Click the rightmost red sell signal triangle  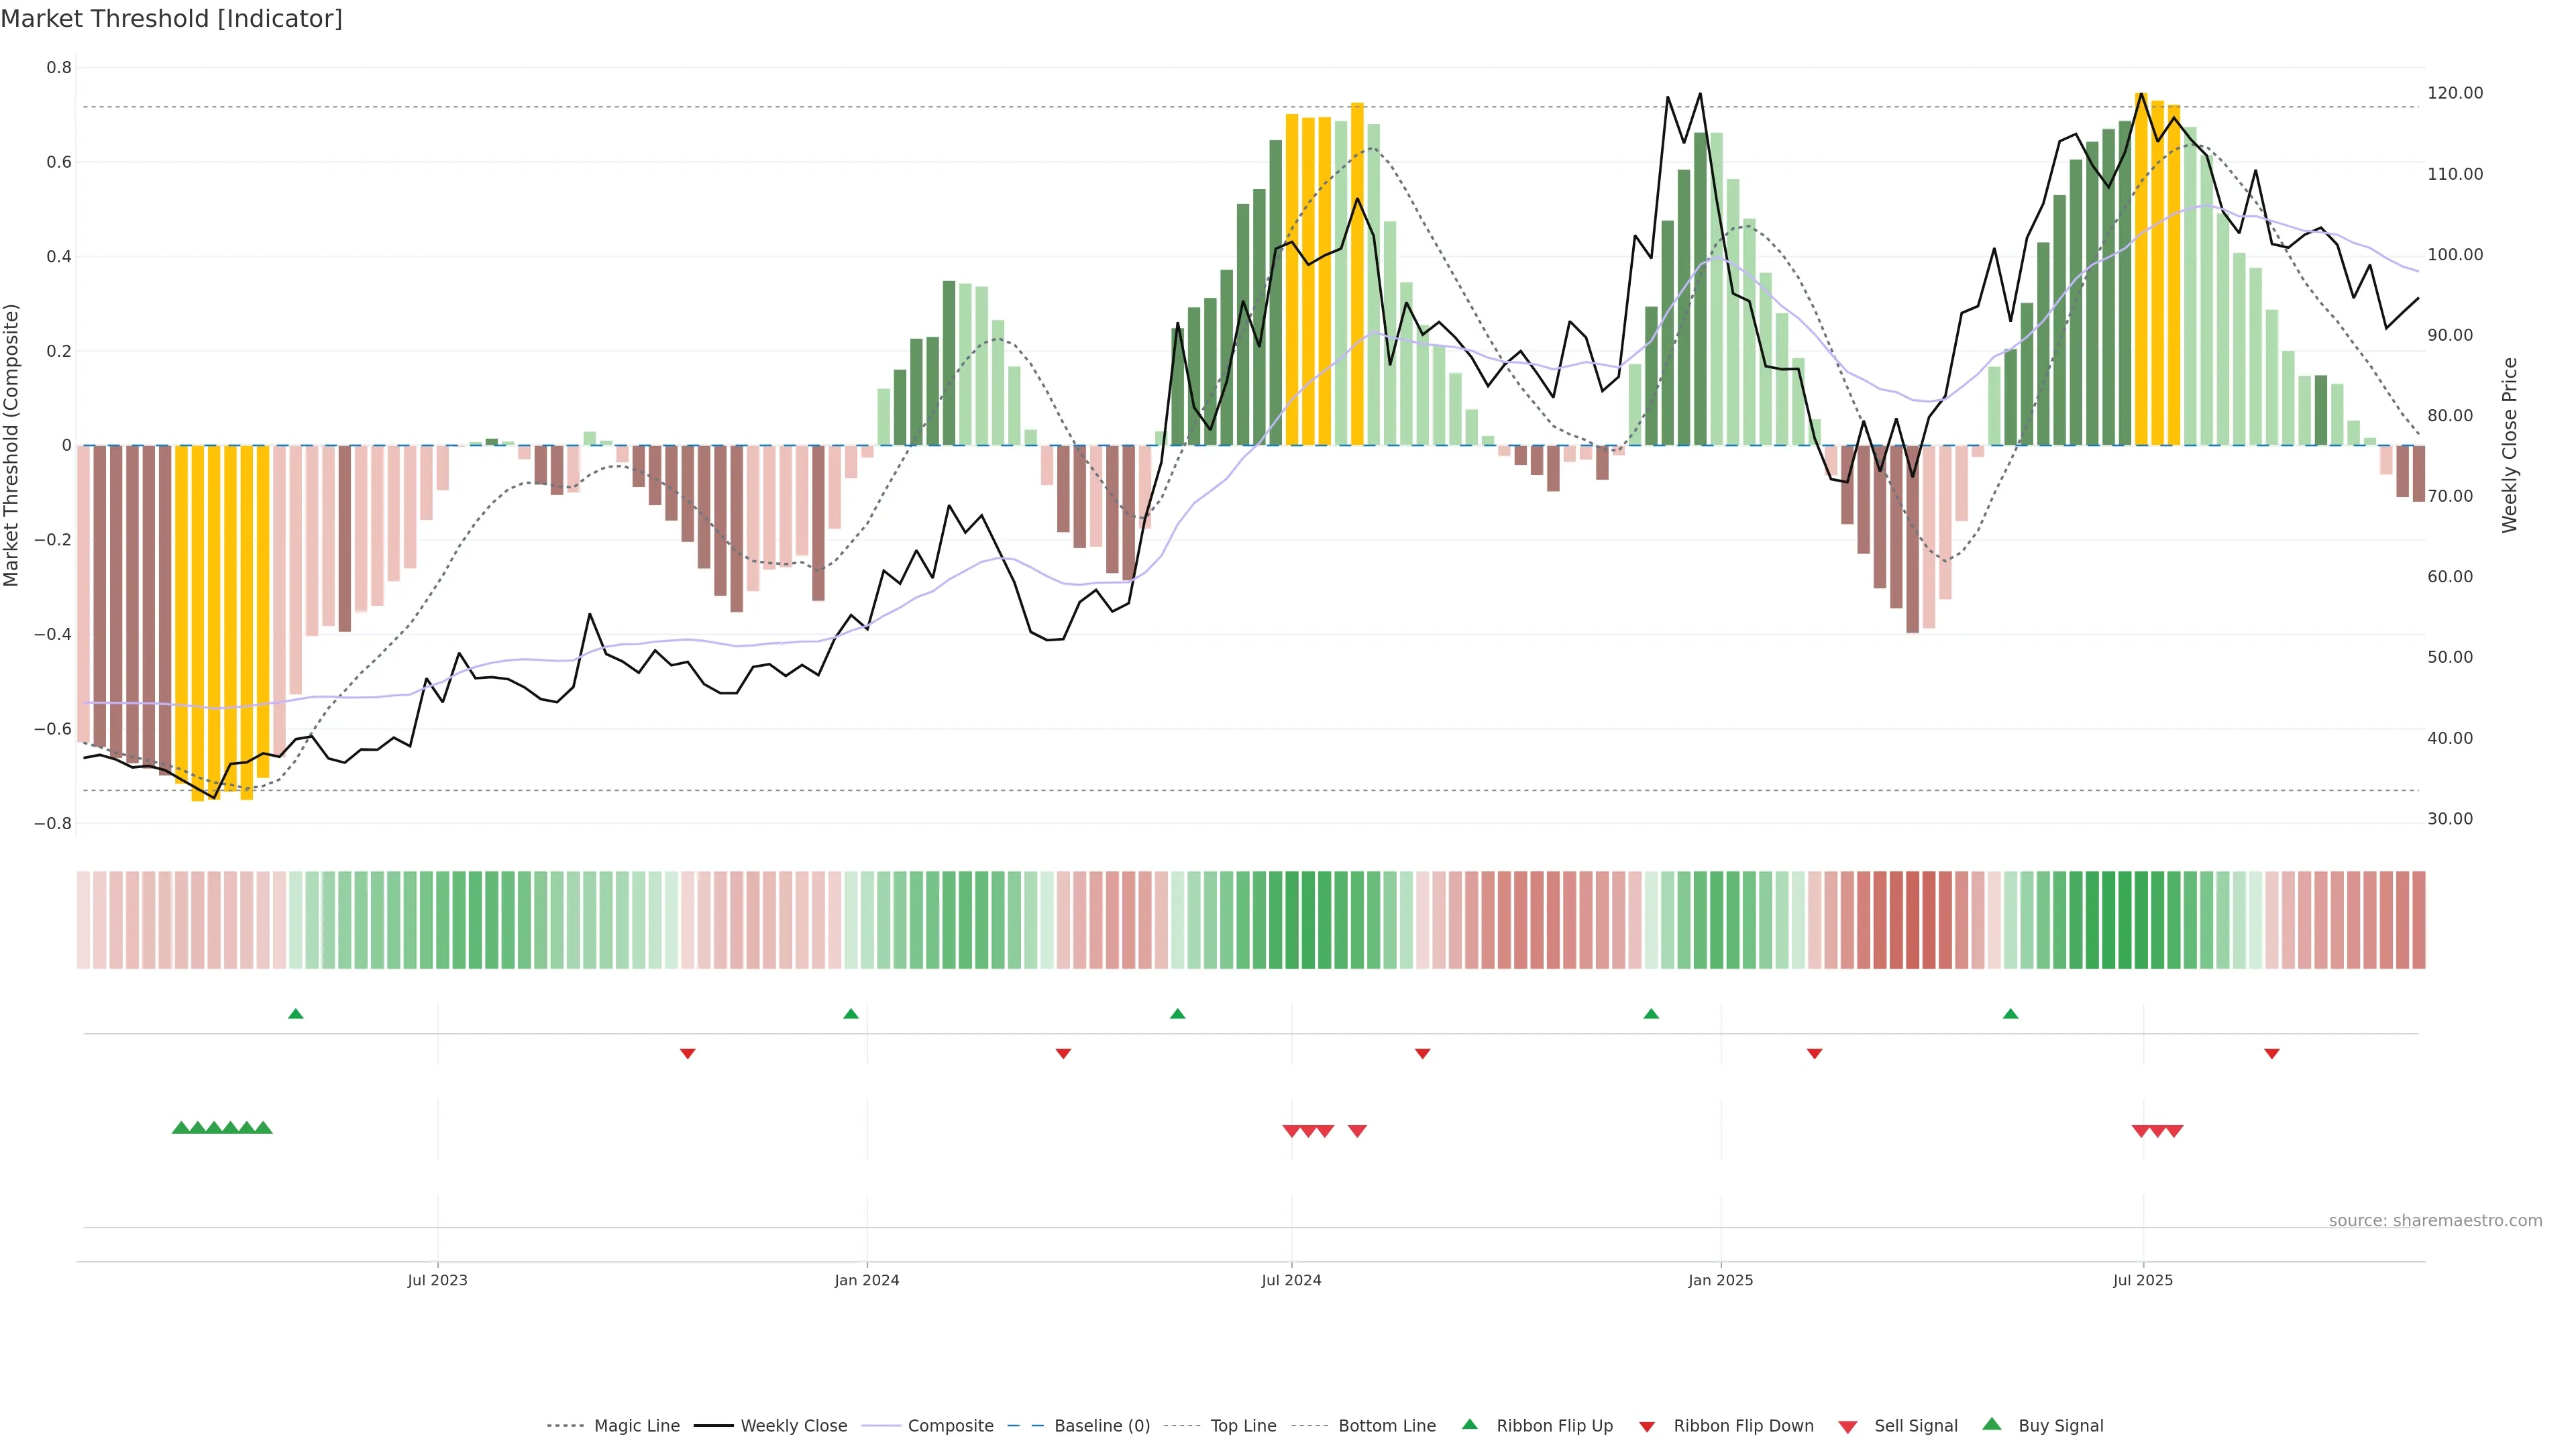[2174, 1131]
